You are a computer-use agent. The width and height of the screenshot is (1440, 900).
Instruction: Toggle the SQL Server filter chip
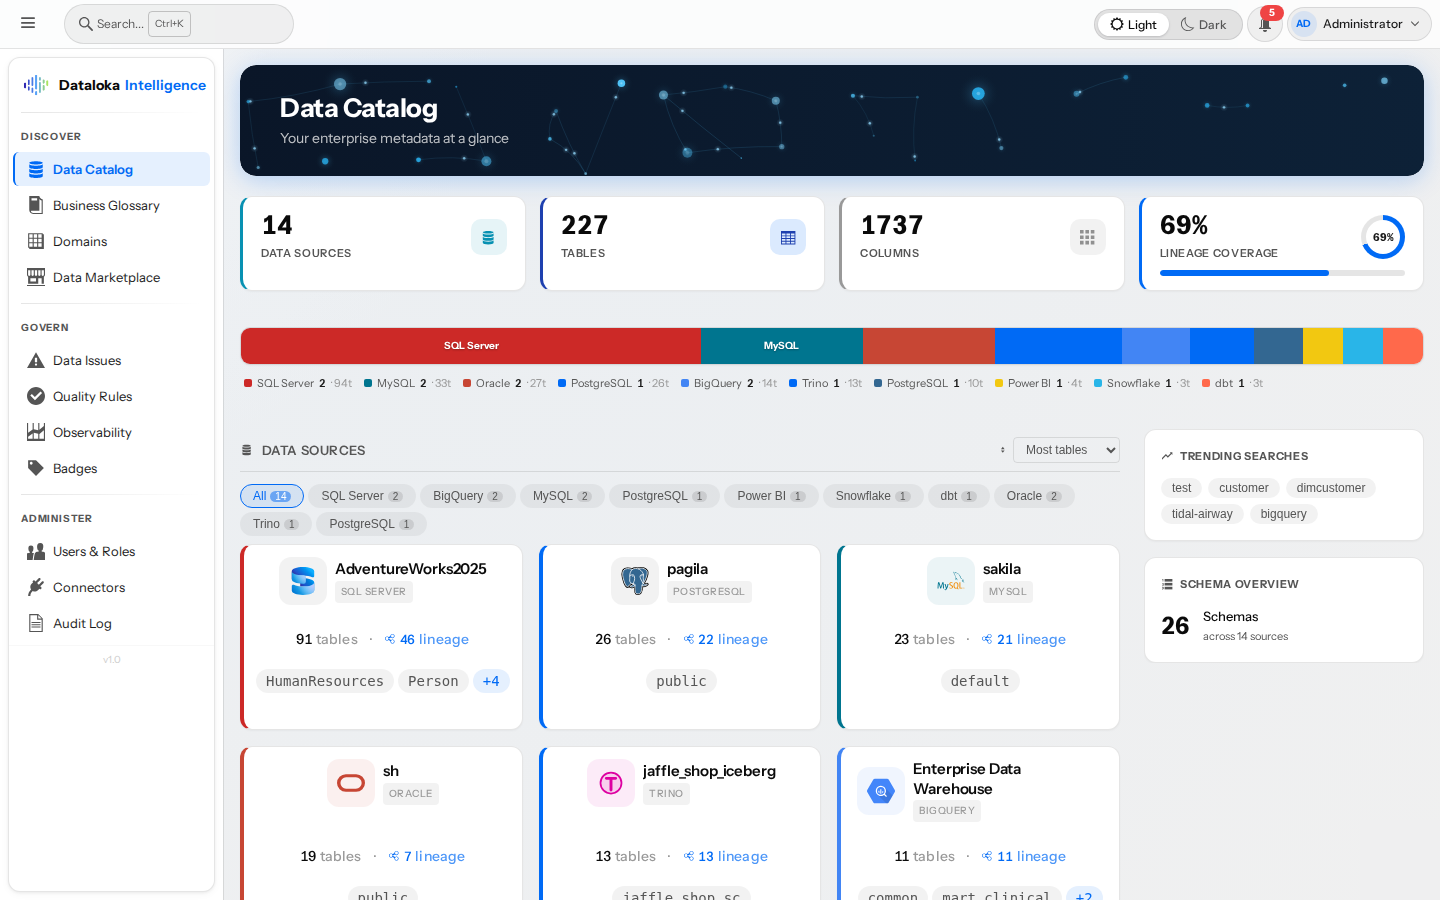362,496
